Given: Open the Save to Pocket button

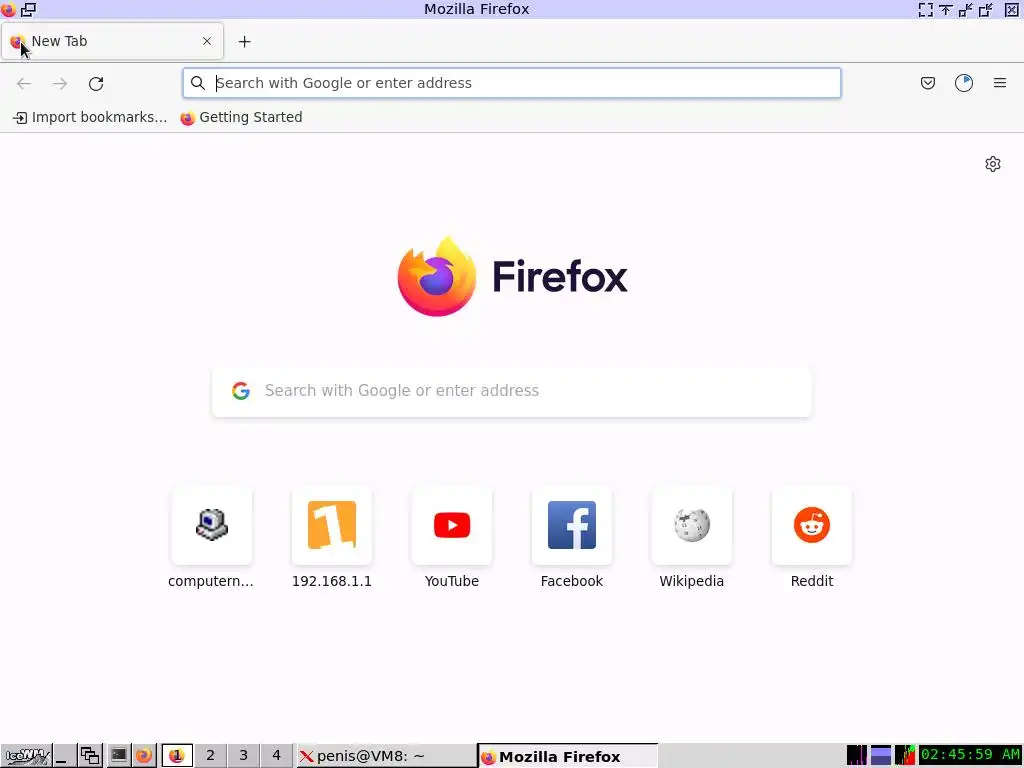Looking at the screenshot, I should tap(927, 83).
